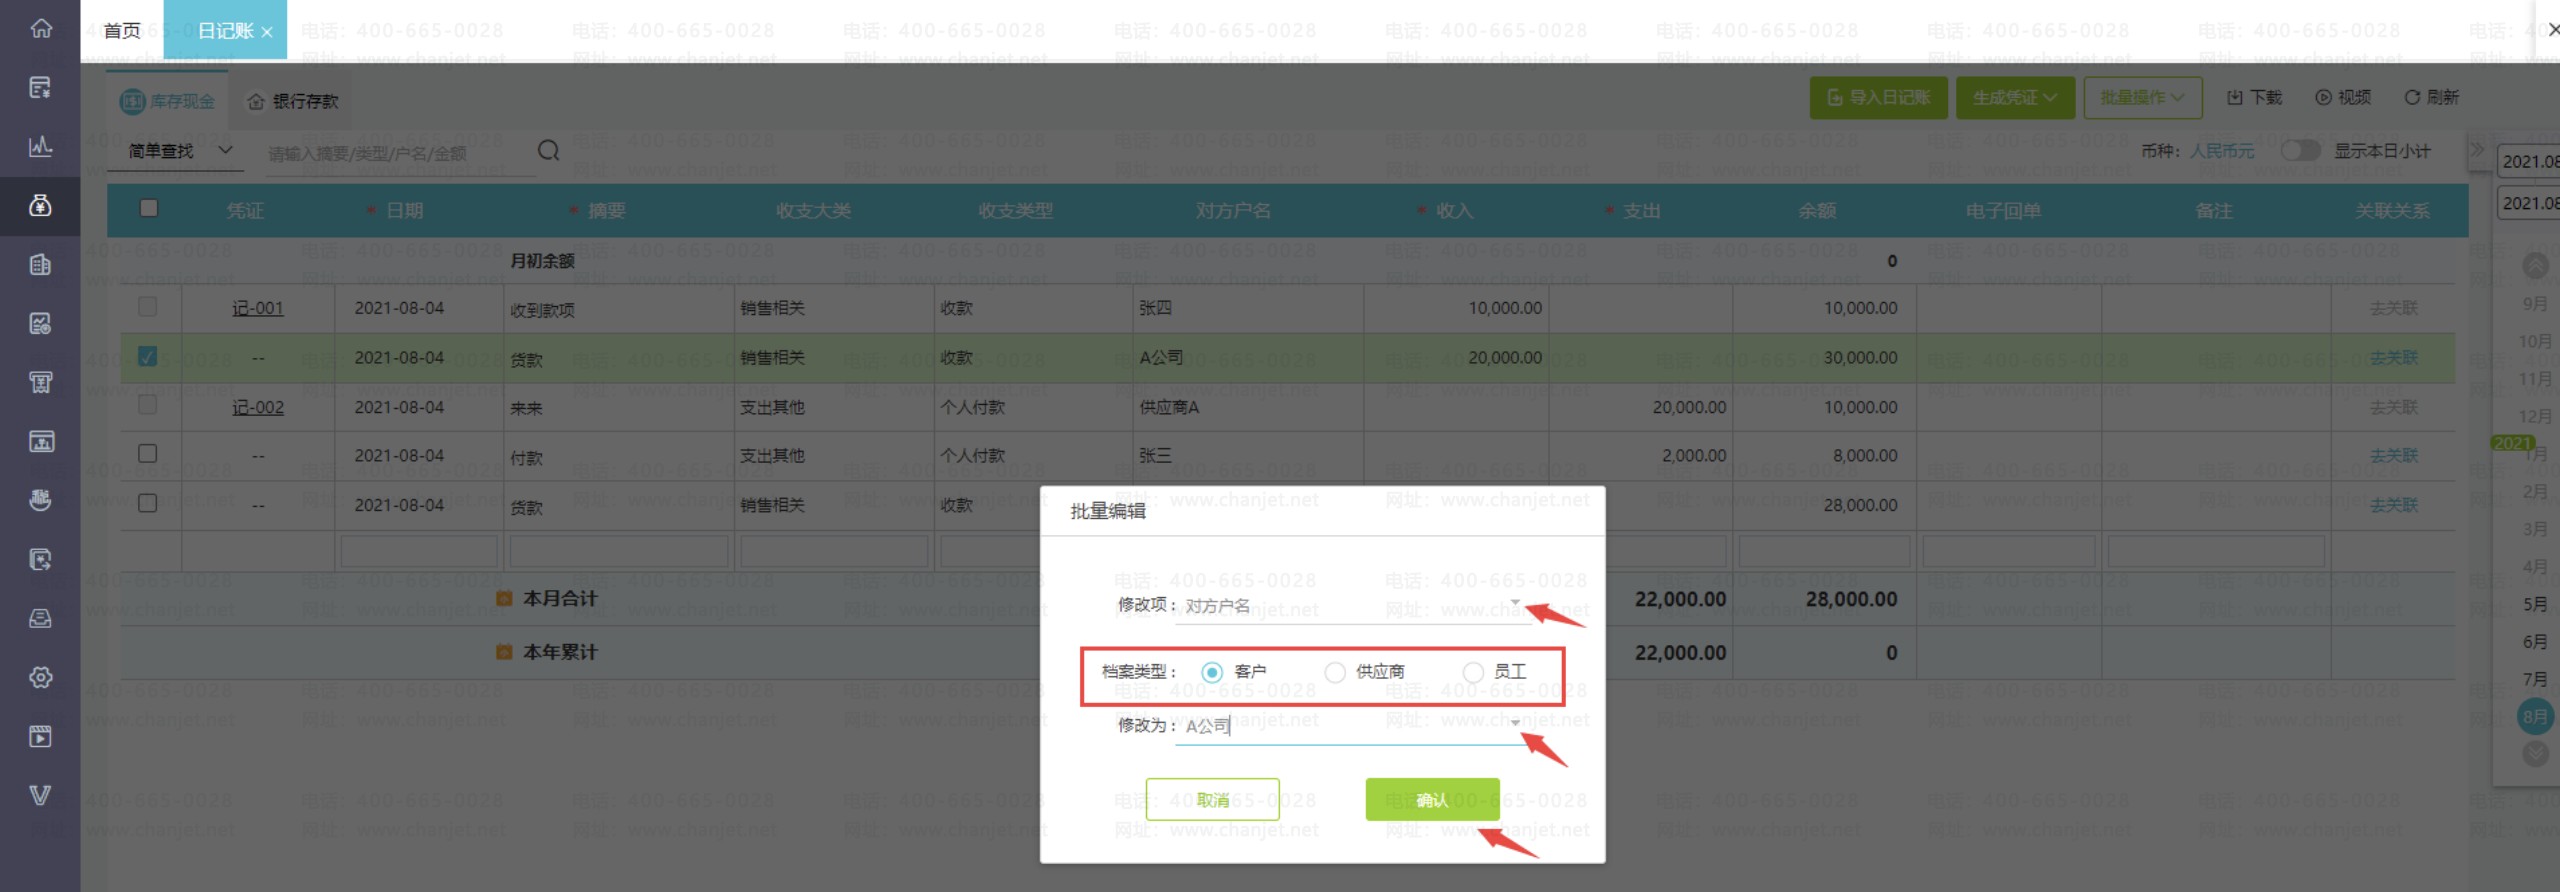This screenshot has height=892, width=2560.
Task: Click 去关联 link in 付款 张三 row
Action: click(2394, 455)
